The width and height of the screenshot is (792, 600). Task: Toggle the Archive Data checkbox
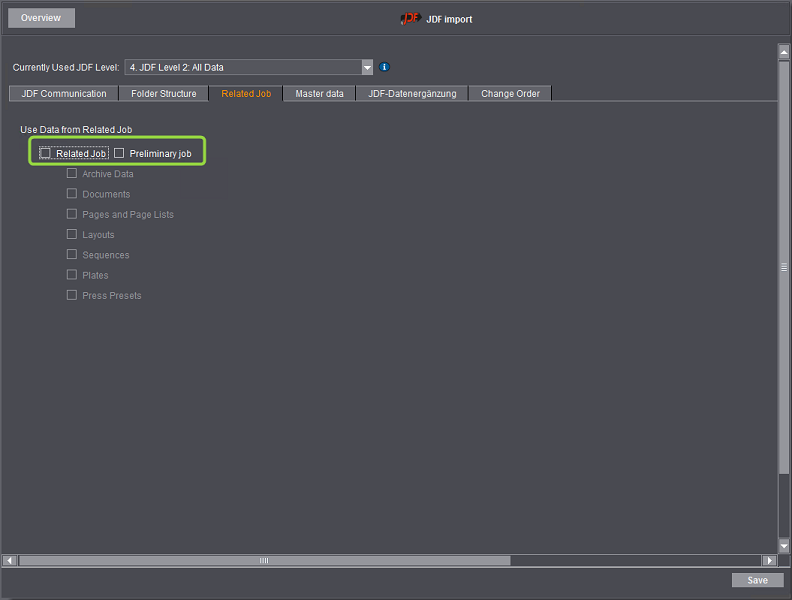(x=72, y=173)
